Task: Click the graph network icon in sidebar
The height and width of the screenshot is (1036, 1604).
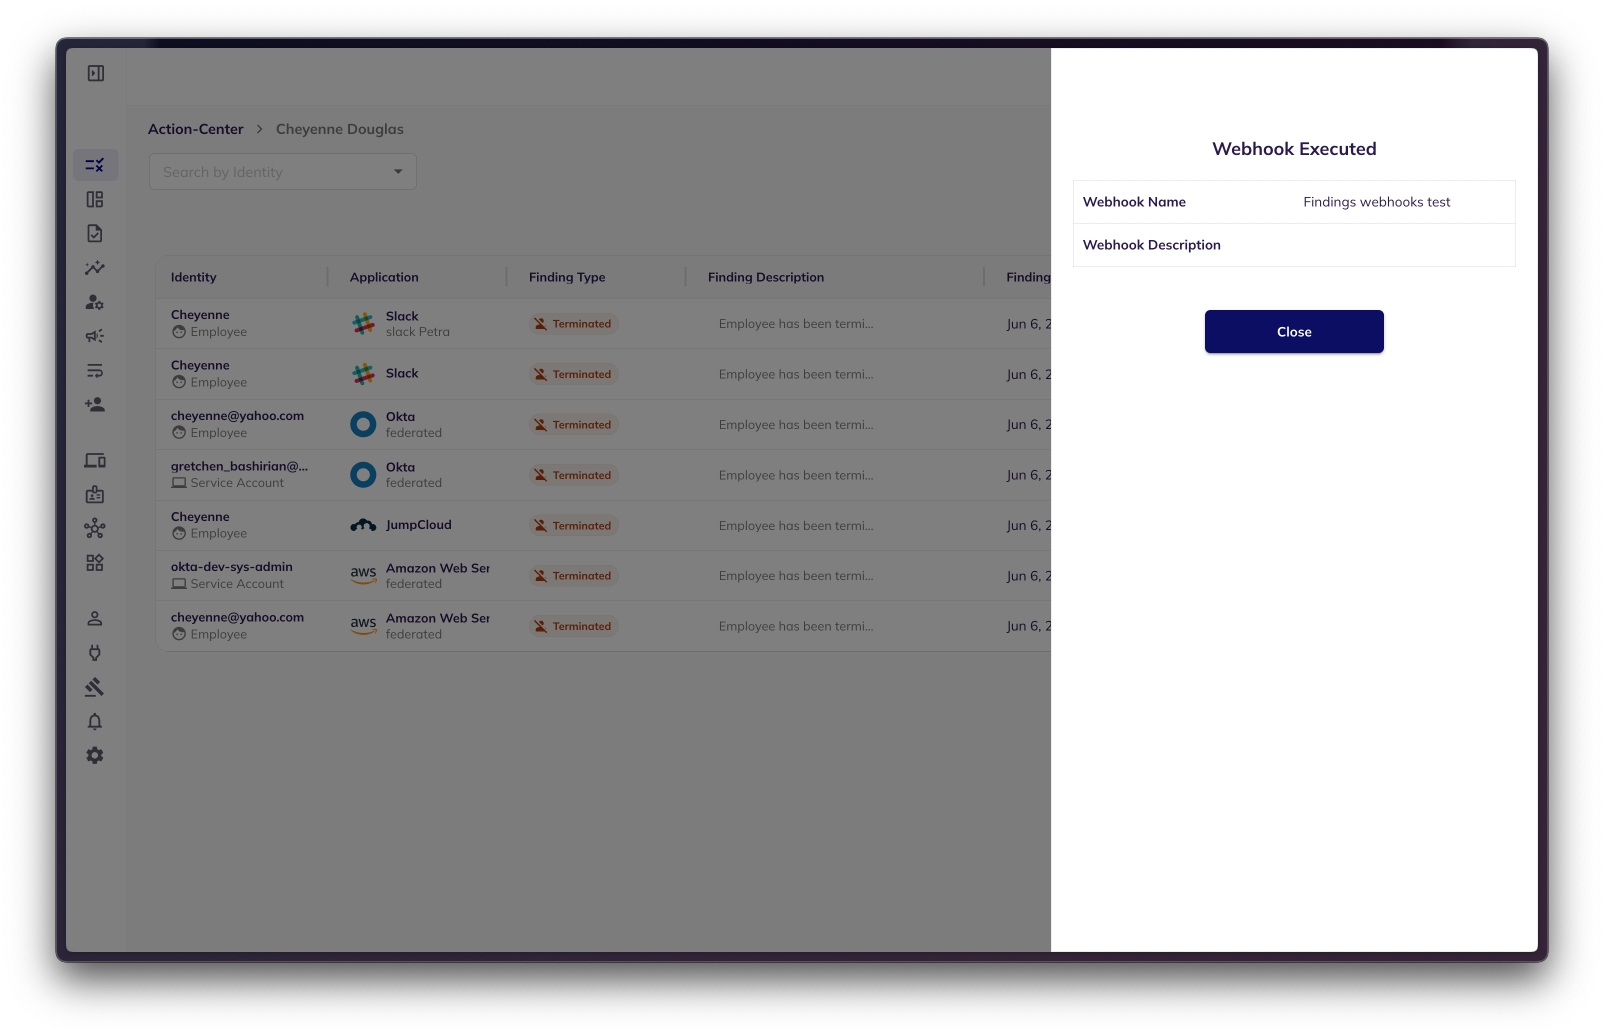Action: [95, 528]
